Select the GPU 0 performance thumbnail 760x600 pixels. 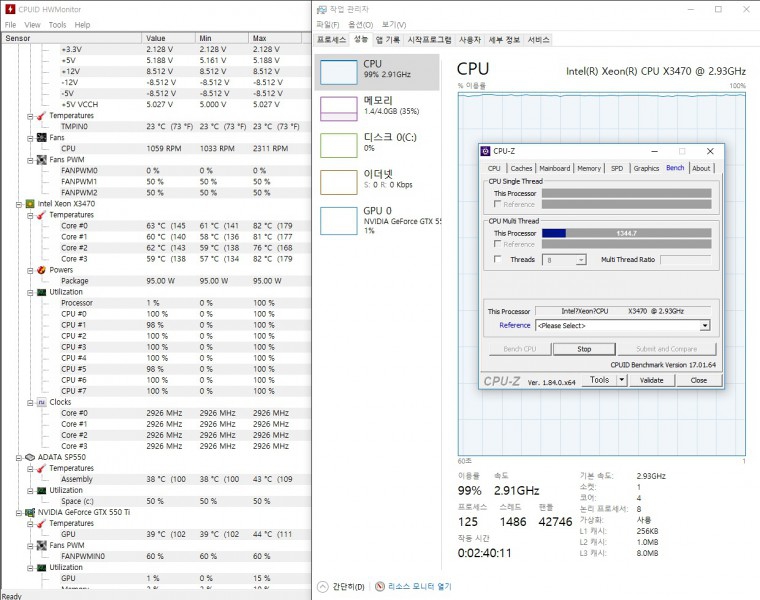[339, 221]
